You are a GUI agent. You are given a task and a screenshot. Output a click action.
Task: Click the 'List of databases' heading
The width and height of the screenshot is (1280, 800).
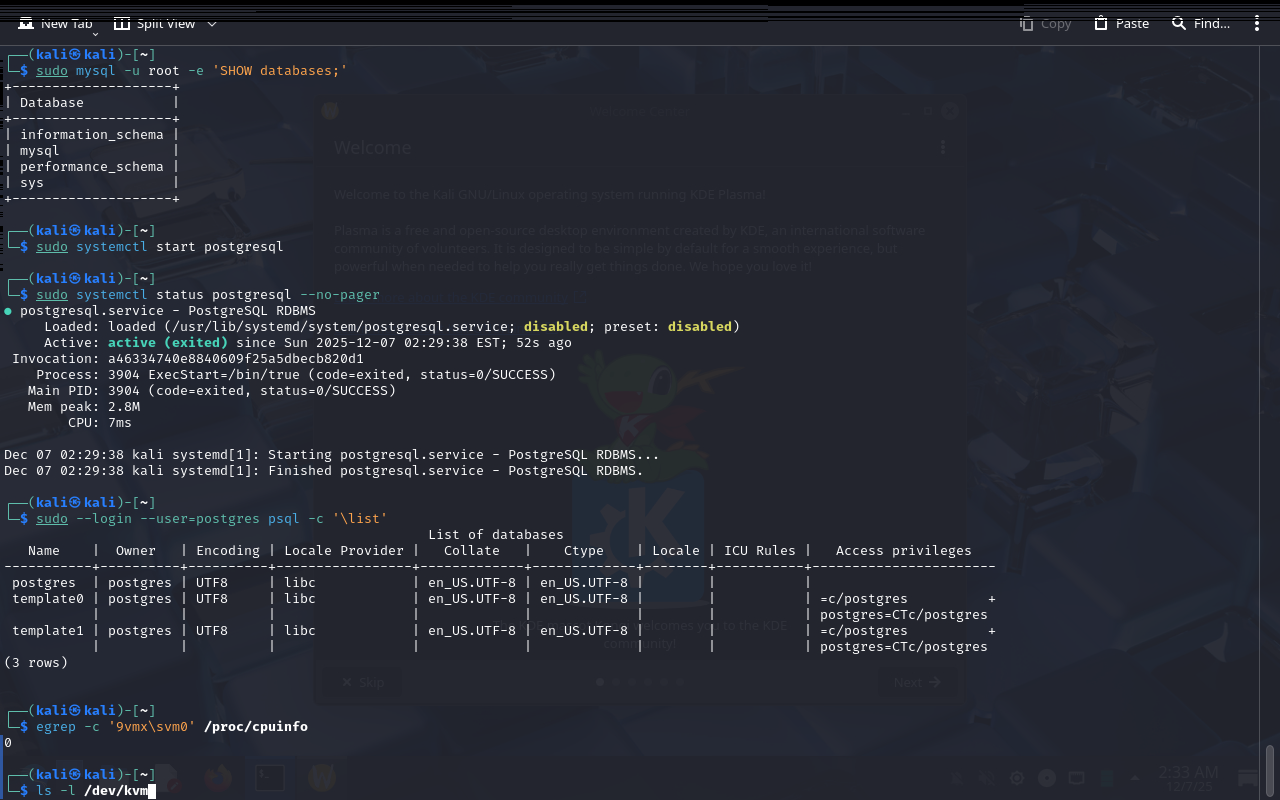(495, 535)
